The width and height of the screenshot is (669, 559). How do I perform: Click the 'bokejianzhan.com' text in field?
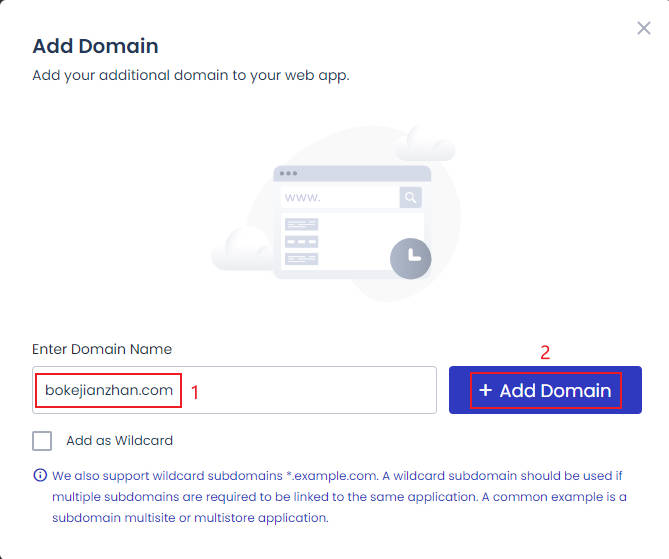pos(109,390)
